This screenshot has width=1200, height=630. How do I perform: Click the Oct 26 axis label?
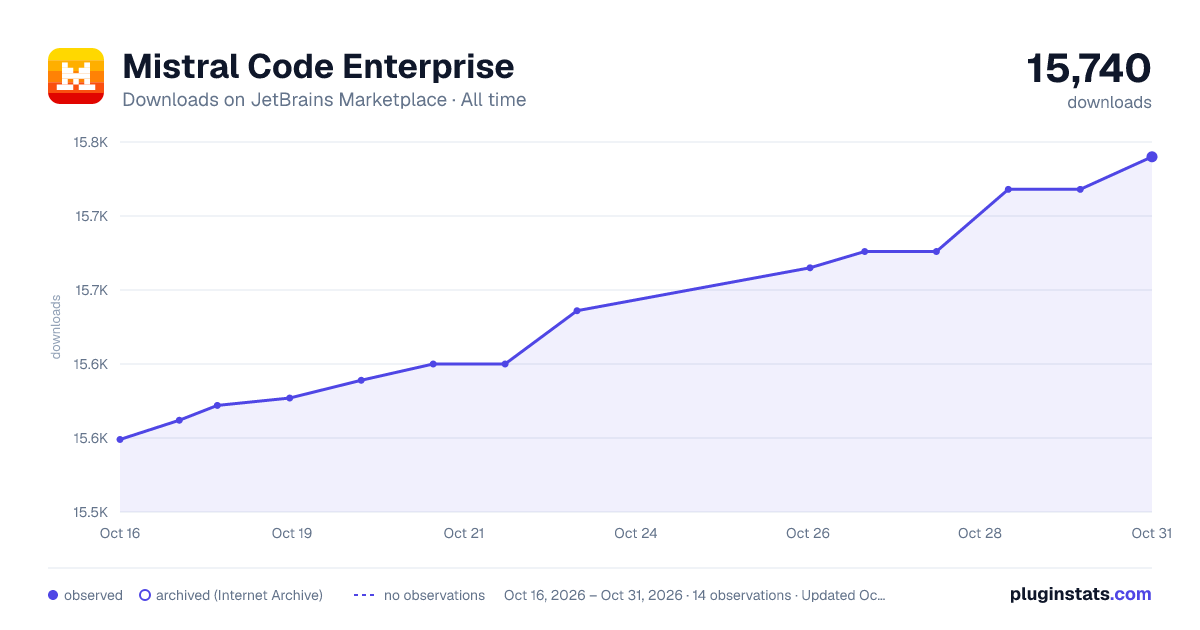pyautogui.click(x=808, y=533)
